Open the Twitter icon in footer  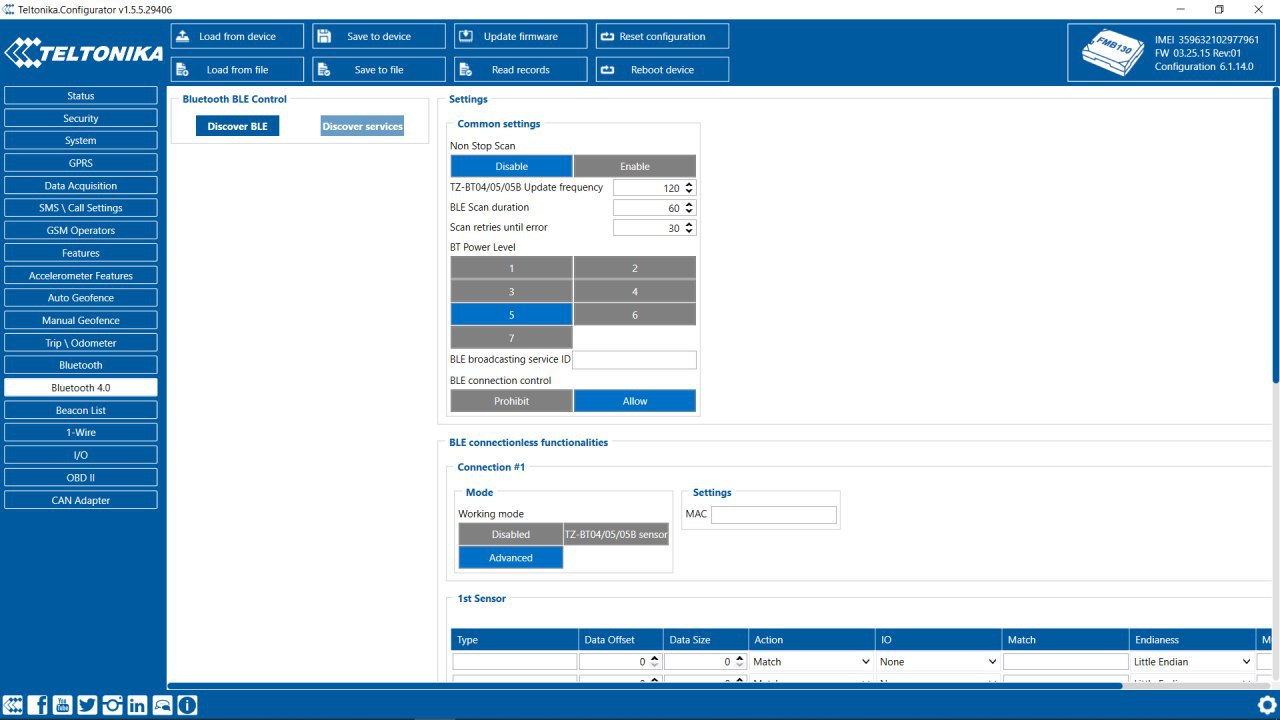coord(88,705)
